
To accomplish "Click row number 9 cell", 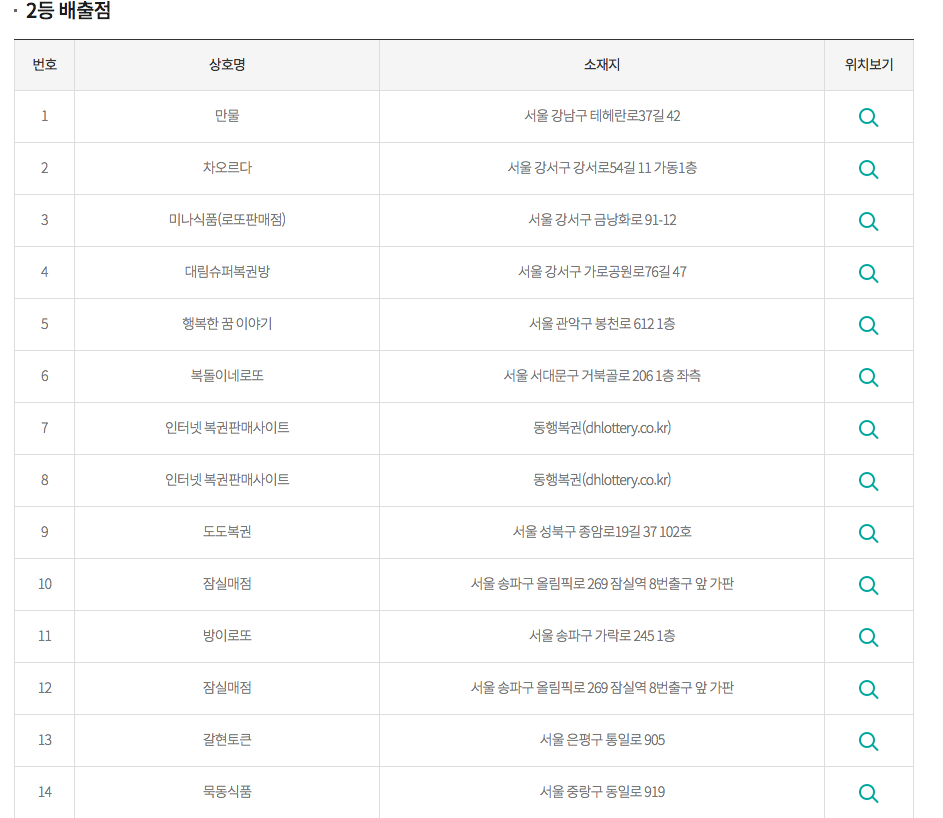I will [x=45, y=532].
